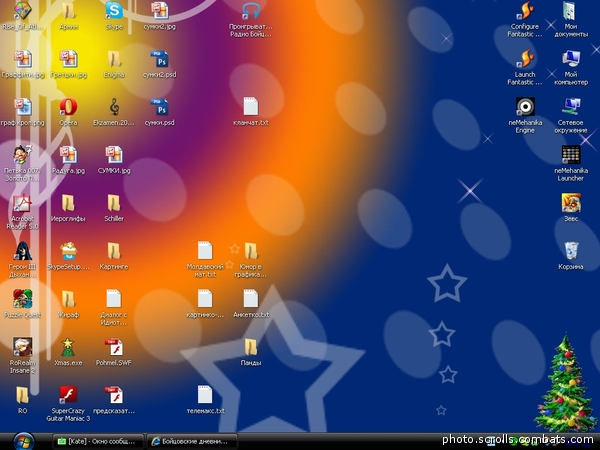Select the Корзина recycle bin

tap(571, 251)
